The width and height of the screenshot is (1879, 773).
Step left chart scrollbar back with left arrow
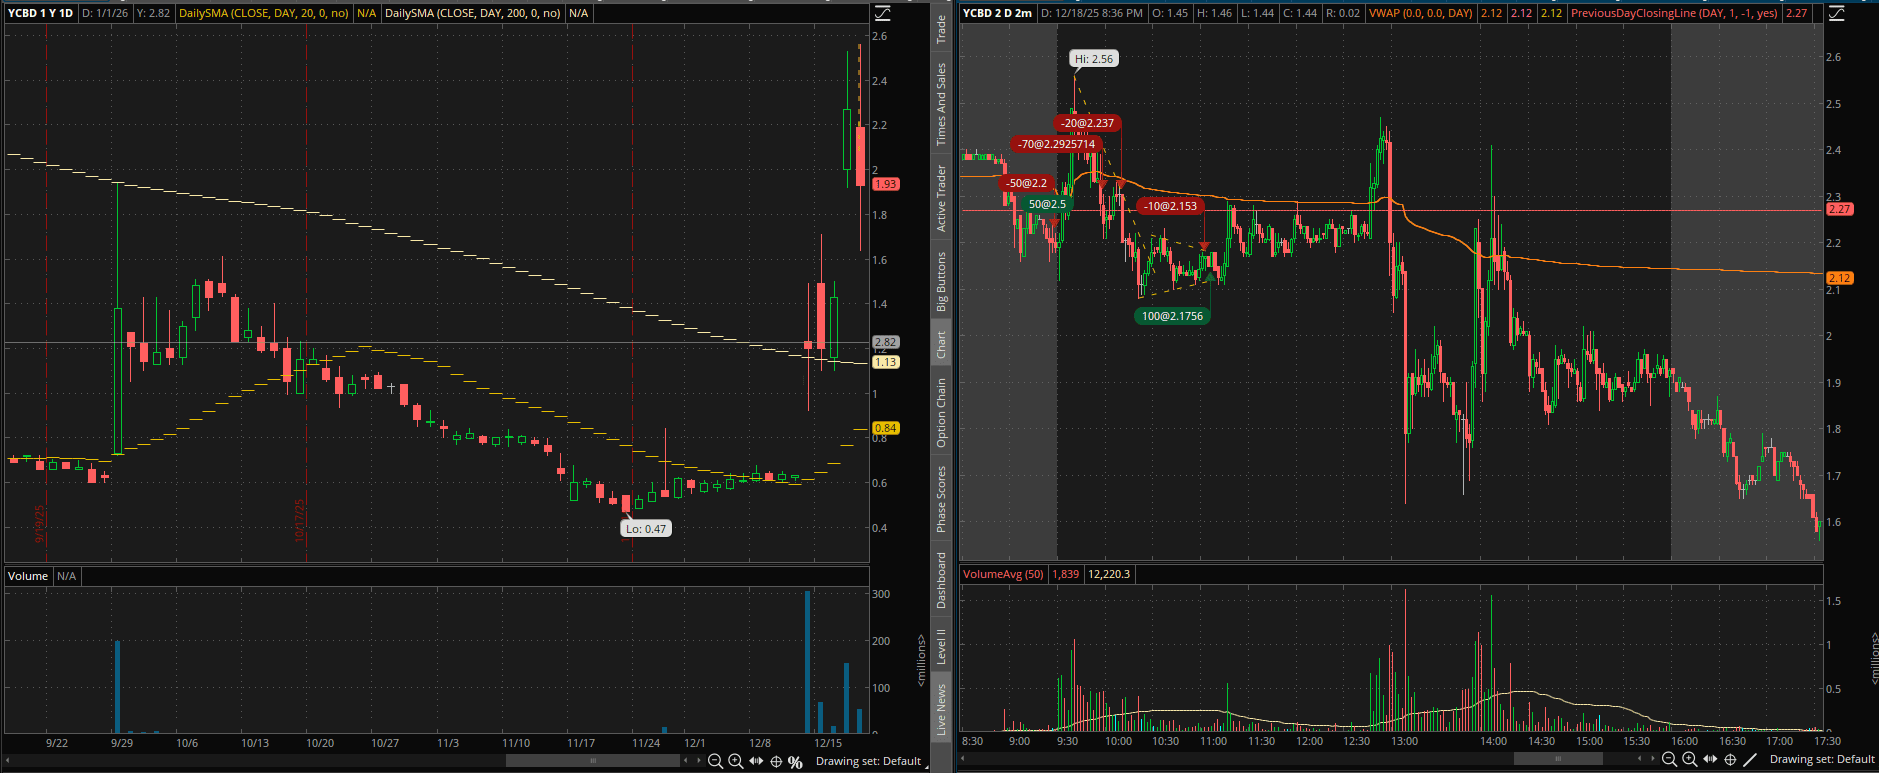click(x=685, y=761)
